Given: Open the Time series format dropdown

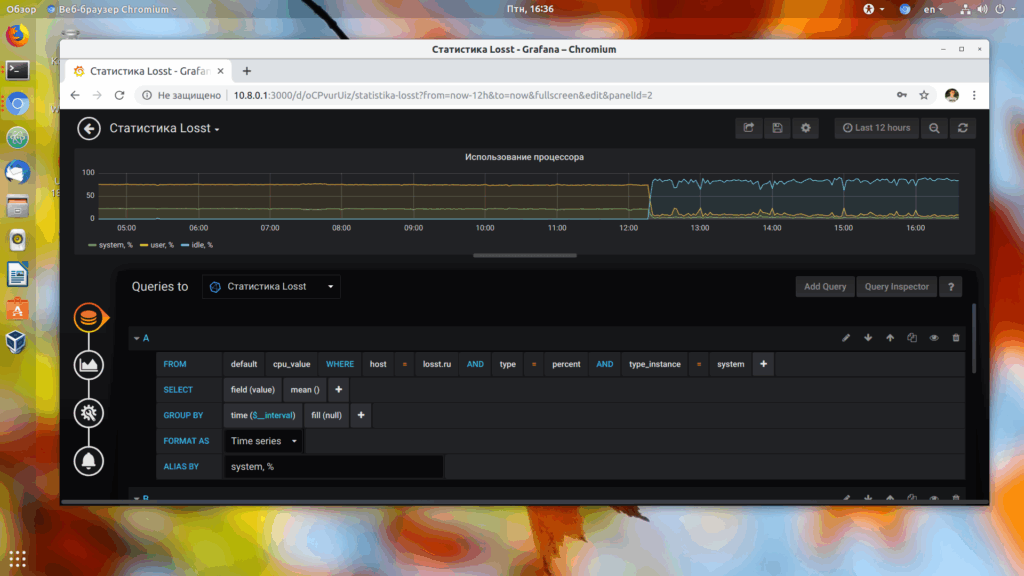Looking at the screenshot, I should pos(263,441).
